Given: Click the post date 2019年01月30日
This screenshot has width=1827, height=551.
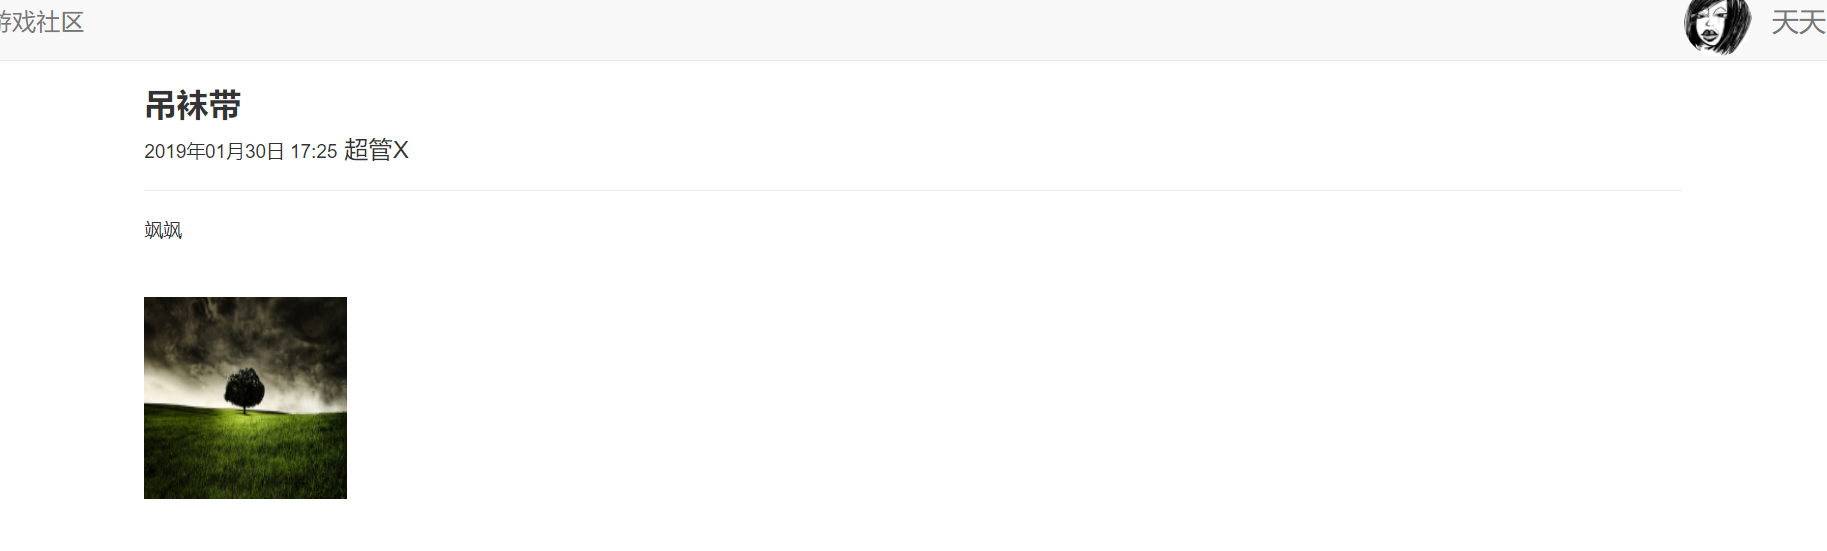Looking at the screenshot, I should point(214,151).
